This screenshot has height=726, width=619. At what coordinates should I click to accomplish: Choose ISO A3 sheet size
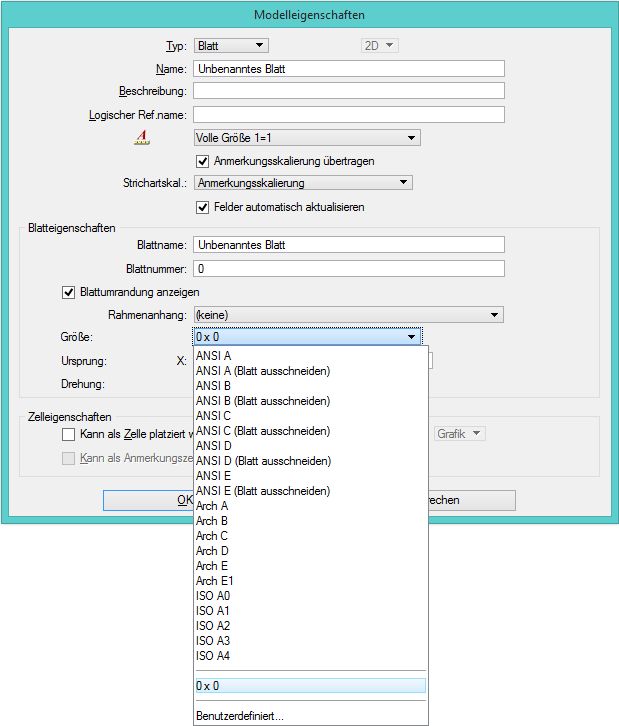(x=310, y=641)
